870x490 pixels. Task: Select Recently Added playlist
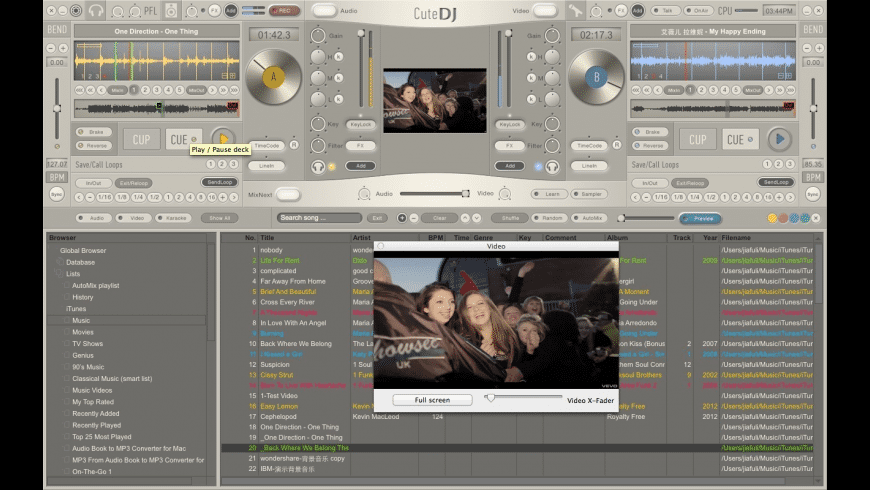95,414
